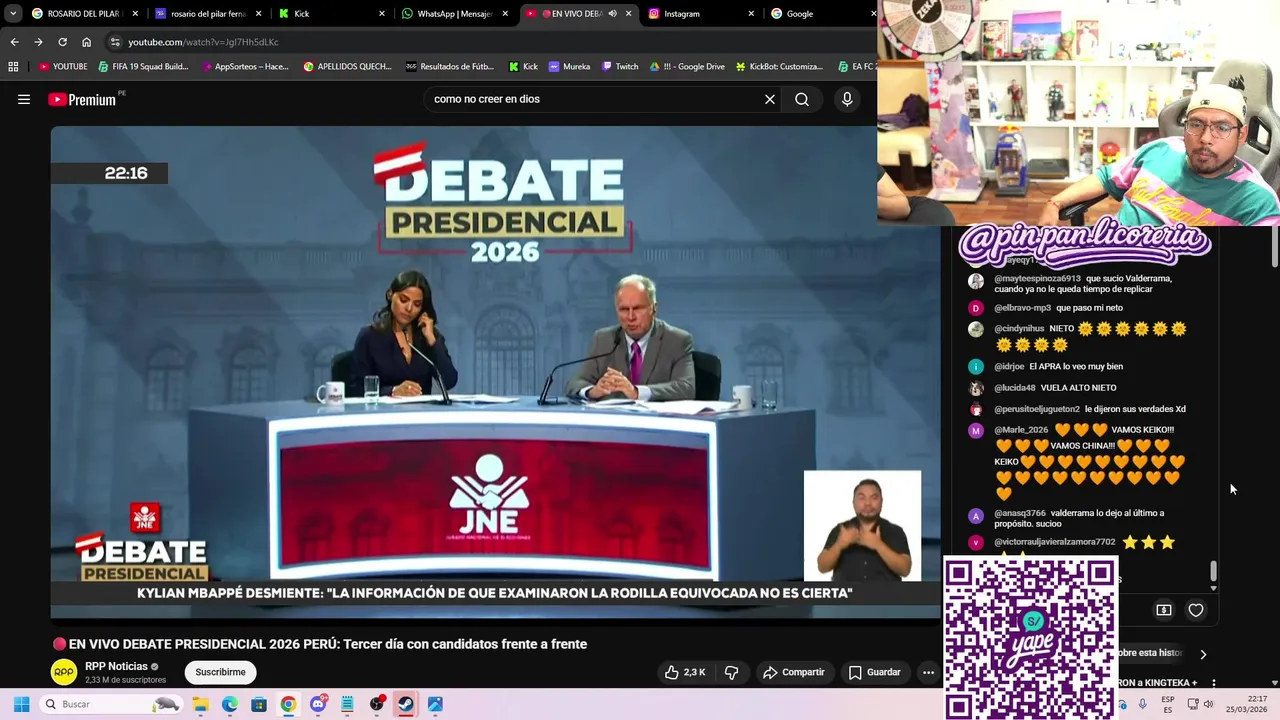Switch to Google Chrome on taskbar
The width and height of the screenshot is (1280, 720).
[x=288, y=704]
